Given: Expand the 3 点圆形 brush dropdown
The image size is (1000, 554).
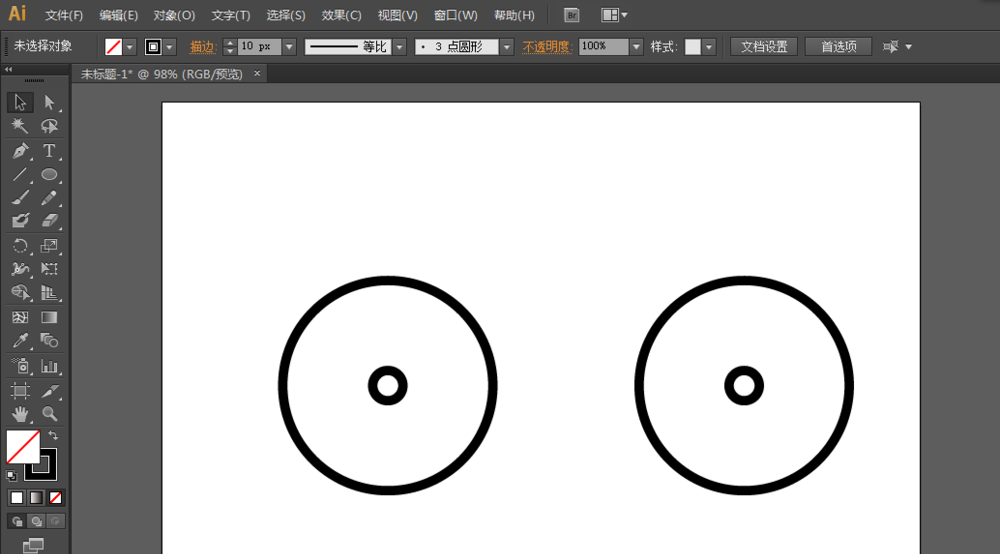Looking at the screenshot, I should click(x=506, y=47).
